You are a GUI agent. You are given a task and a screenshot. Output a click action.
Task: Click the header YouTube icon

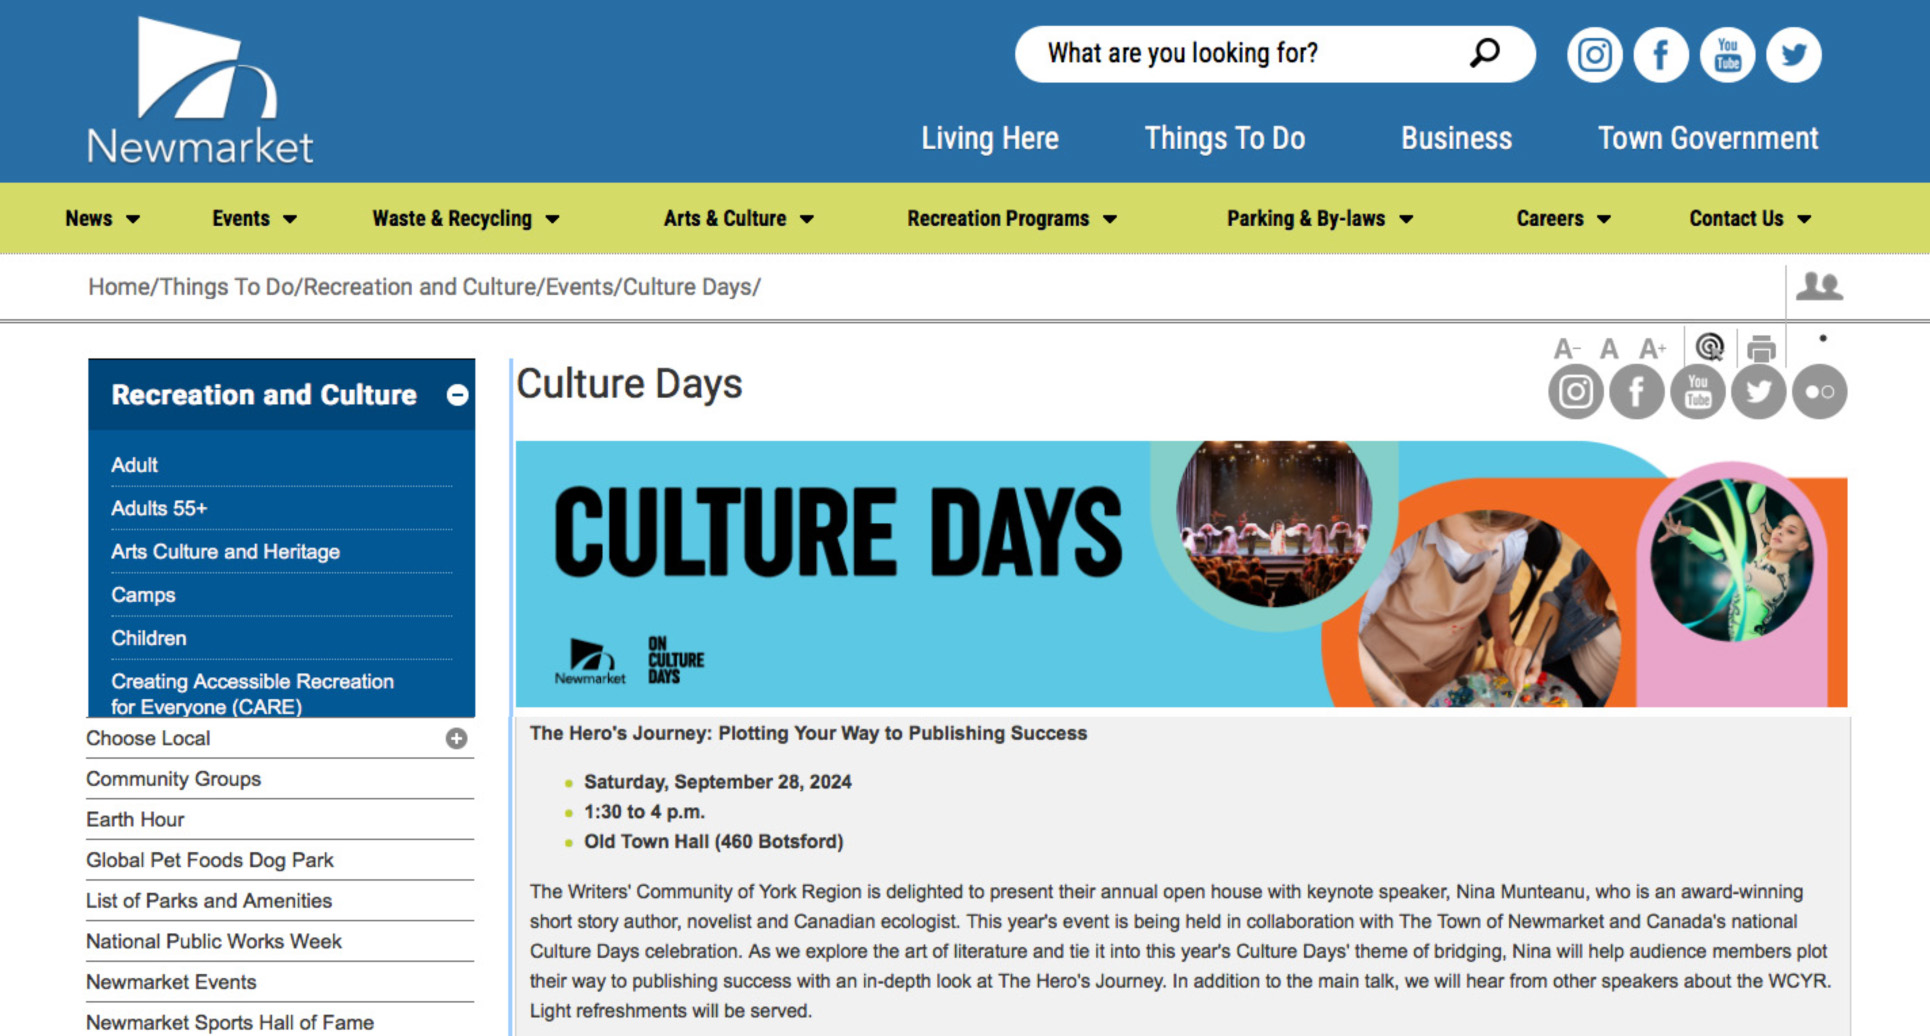pos(1727,55)
